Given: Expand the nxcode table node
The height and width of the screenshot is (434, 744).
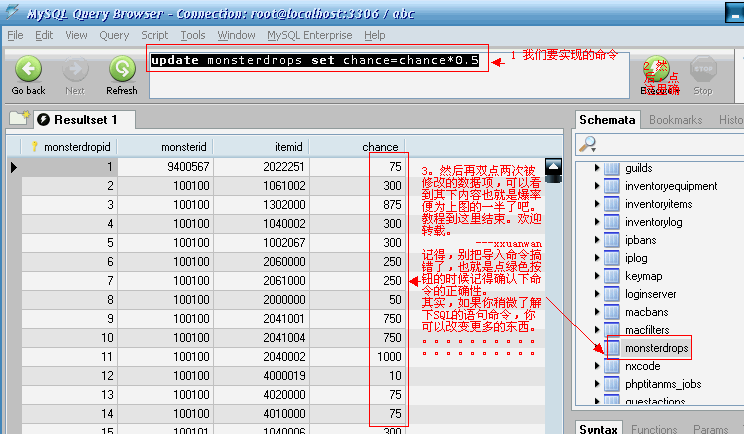Looking at the screenshot, I should coord(597,366).
